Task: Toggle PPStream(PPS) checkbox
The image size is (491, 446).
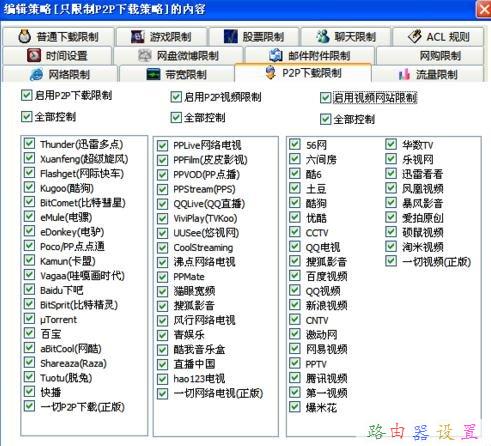Action: pos(162,189)
